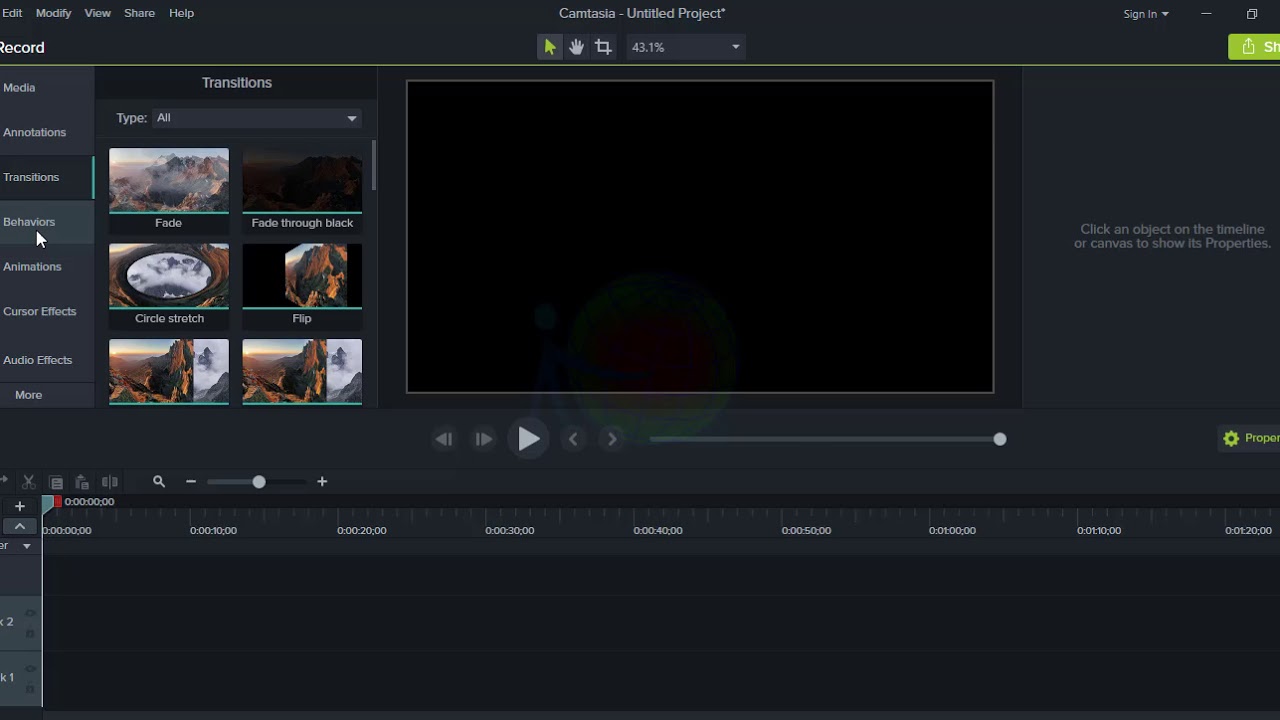
Task: Hide Track 2 with its eye toggle
Action: point(30,613)
